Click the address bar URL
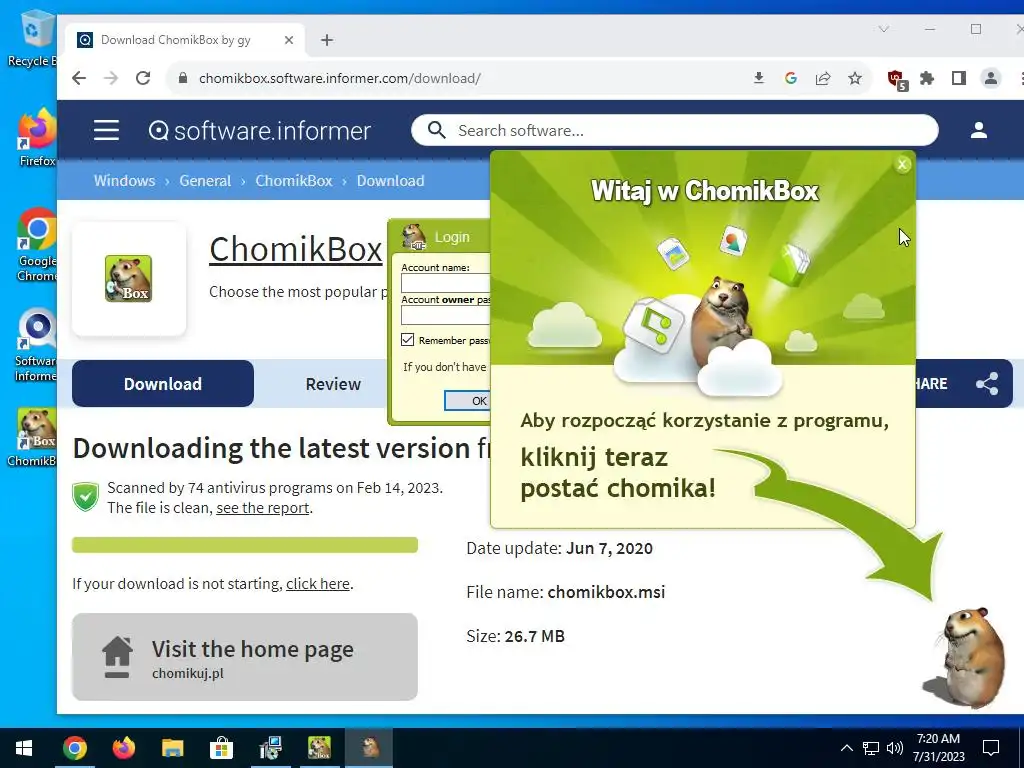Image resolution: width=1024 pixels, height=768 pixels. click(x=340, y=78)
